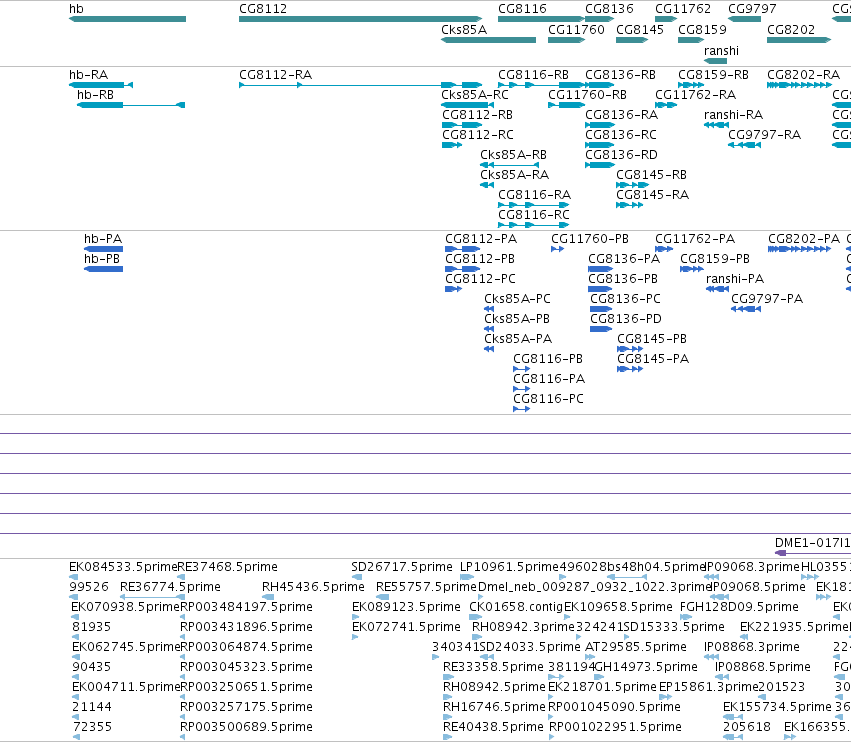Click the RE36774.5prime EST label
This screenshot has width=851, height=742.
tap(170, 587)
